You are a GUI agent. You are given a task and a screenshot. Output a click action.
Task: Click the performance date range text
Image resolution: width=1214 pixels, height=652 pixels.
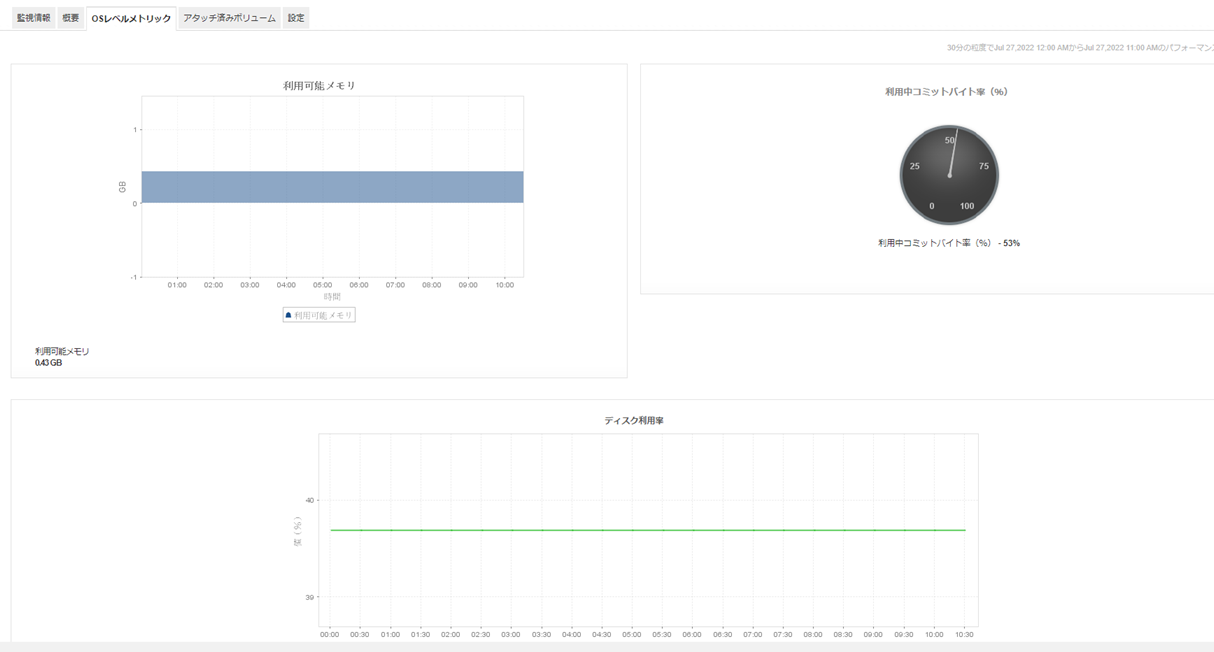point(1080,48)
